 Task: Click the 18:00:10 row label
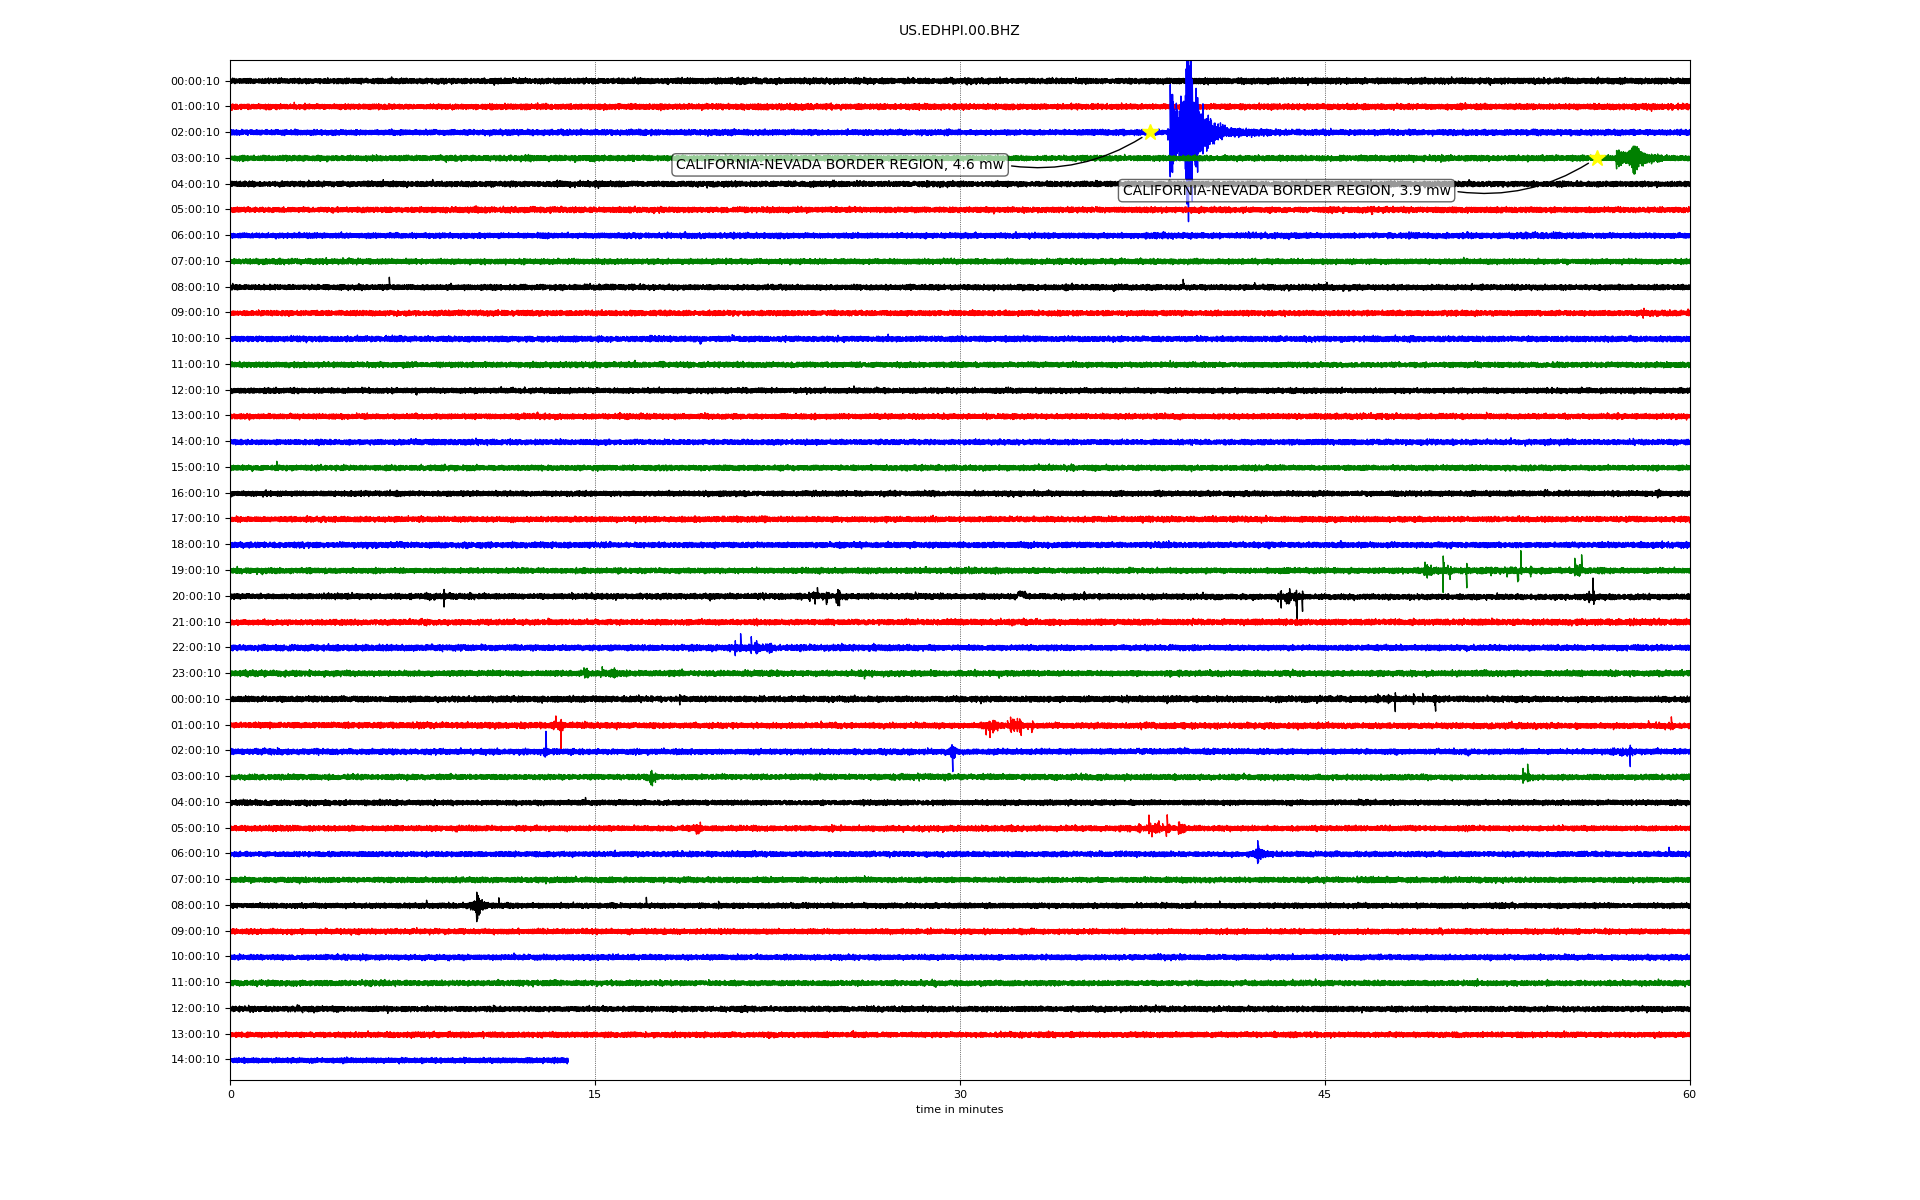pos(195,545)
